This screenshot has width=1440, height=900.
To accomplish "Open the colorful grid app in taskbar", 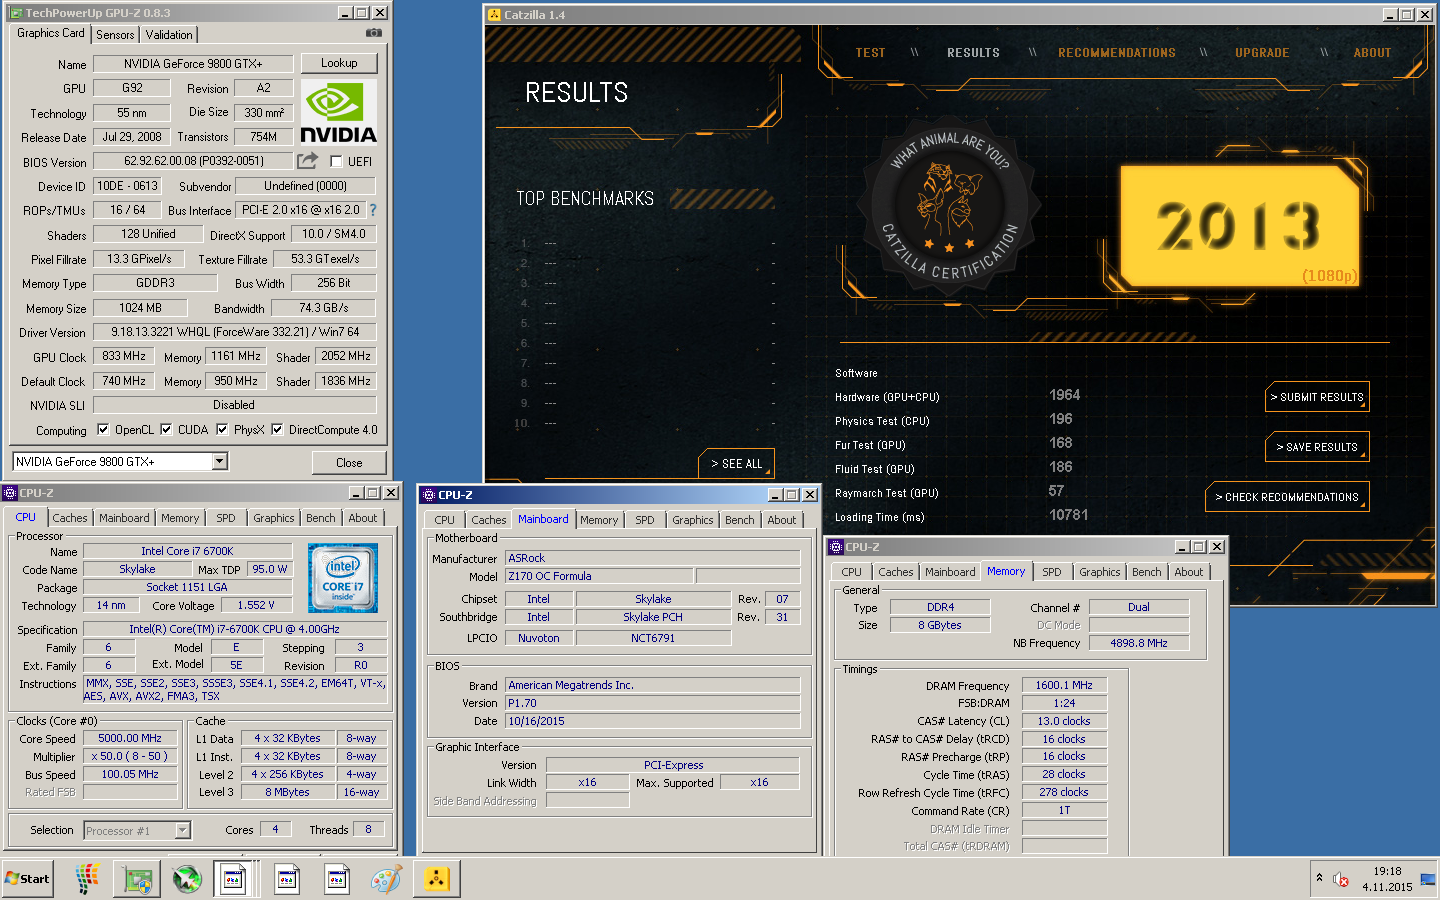I will [87, 879].
